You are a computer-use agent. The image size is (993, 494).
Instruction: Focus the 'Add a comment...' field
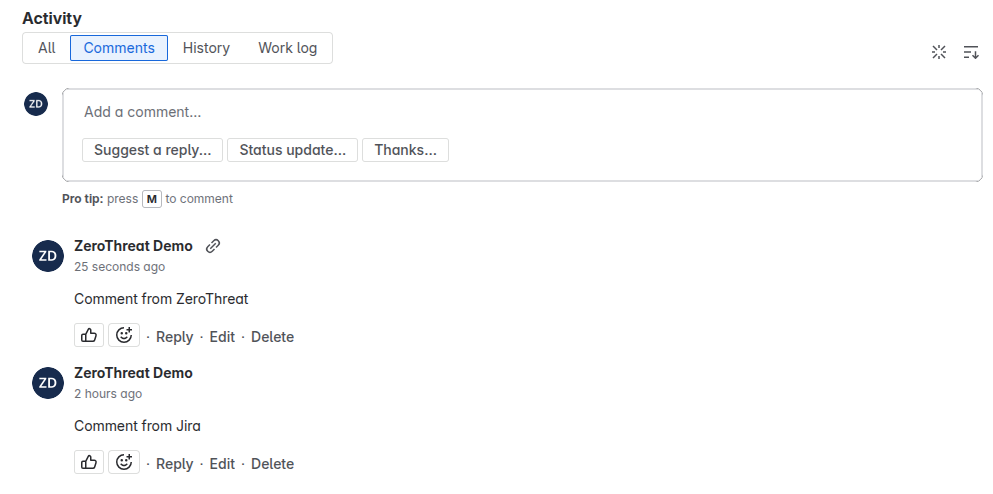click(x=522, y=112)
